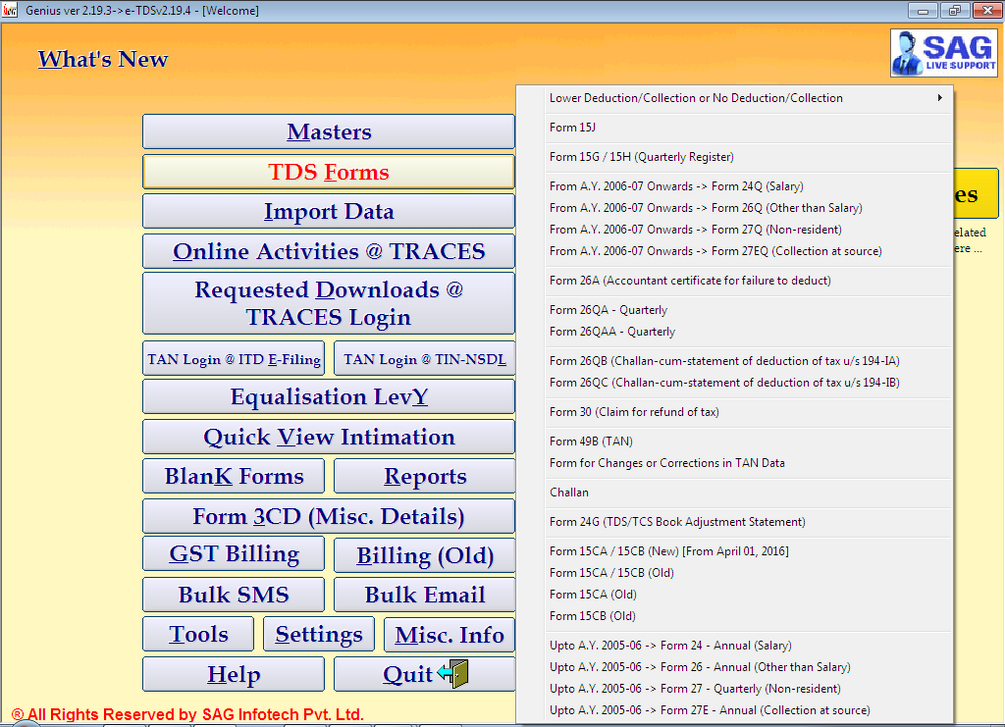Select the TDS Forms button
This screenshot has width=1005, height=727.
pyautogui.click(x=328, y=171)
